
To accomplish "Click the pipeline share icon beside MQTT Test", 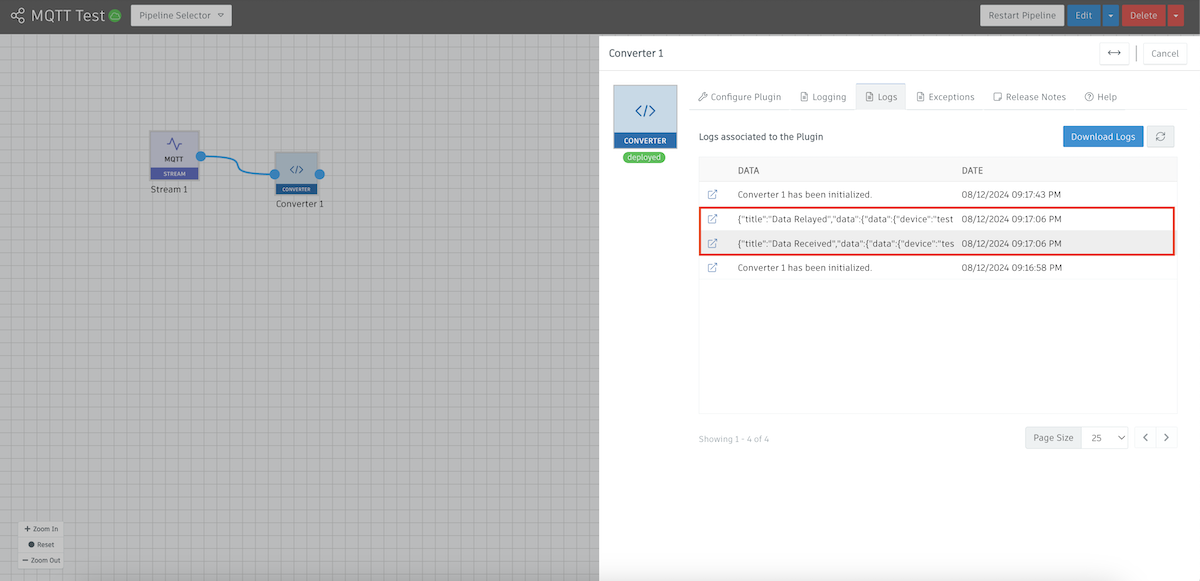I will 17,16.
